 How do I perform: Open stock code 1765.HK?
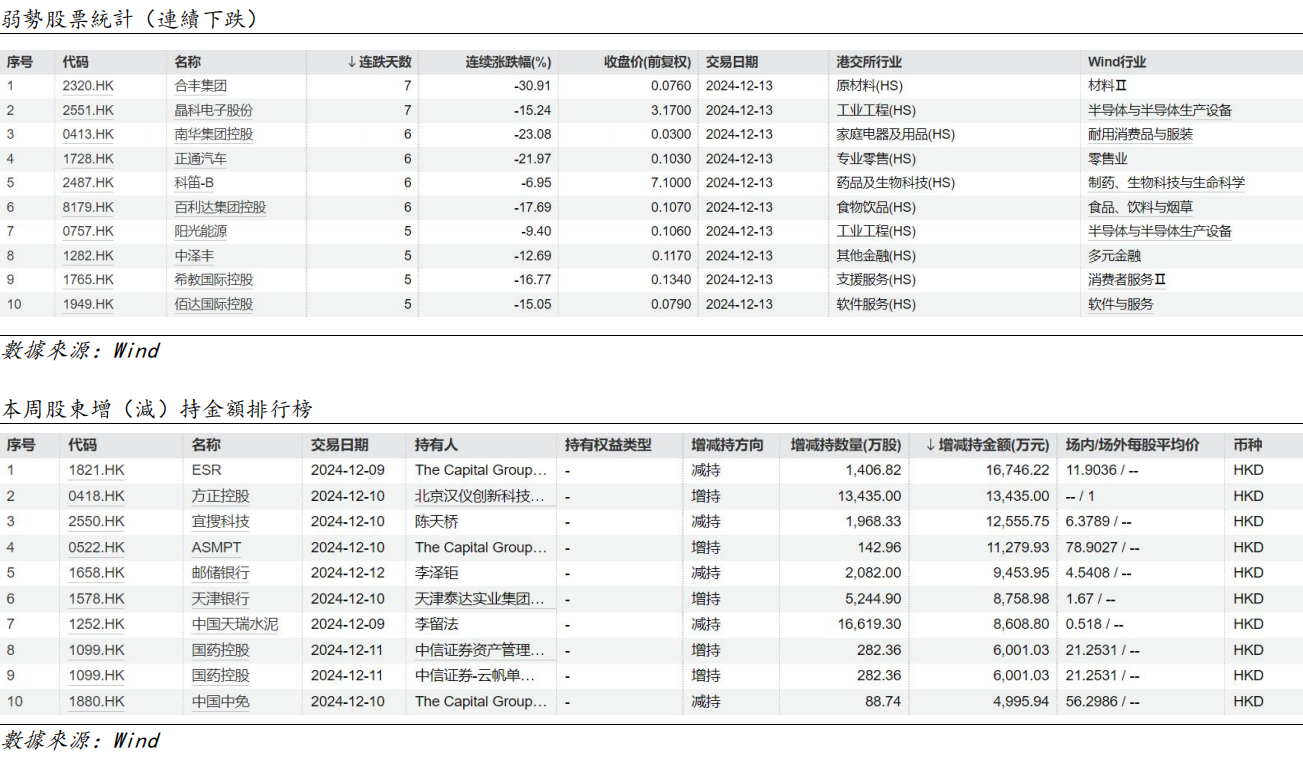88,280
